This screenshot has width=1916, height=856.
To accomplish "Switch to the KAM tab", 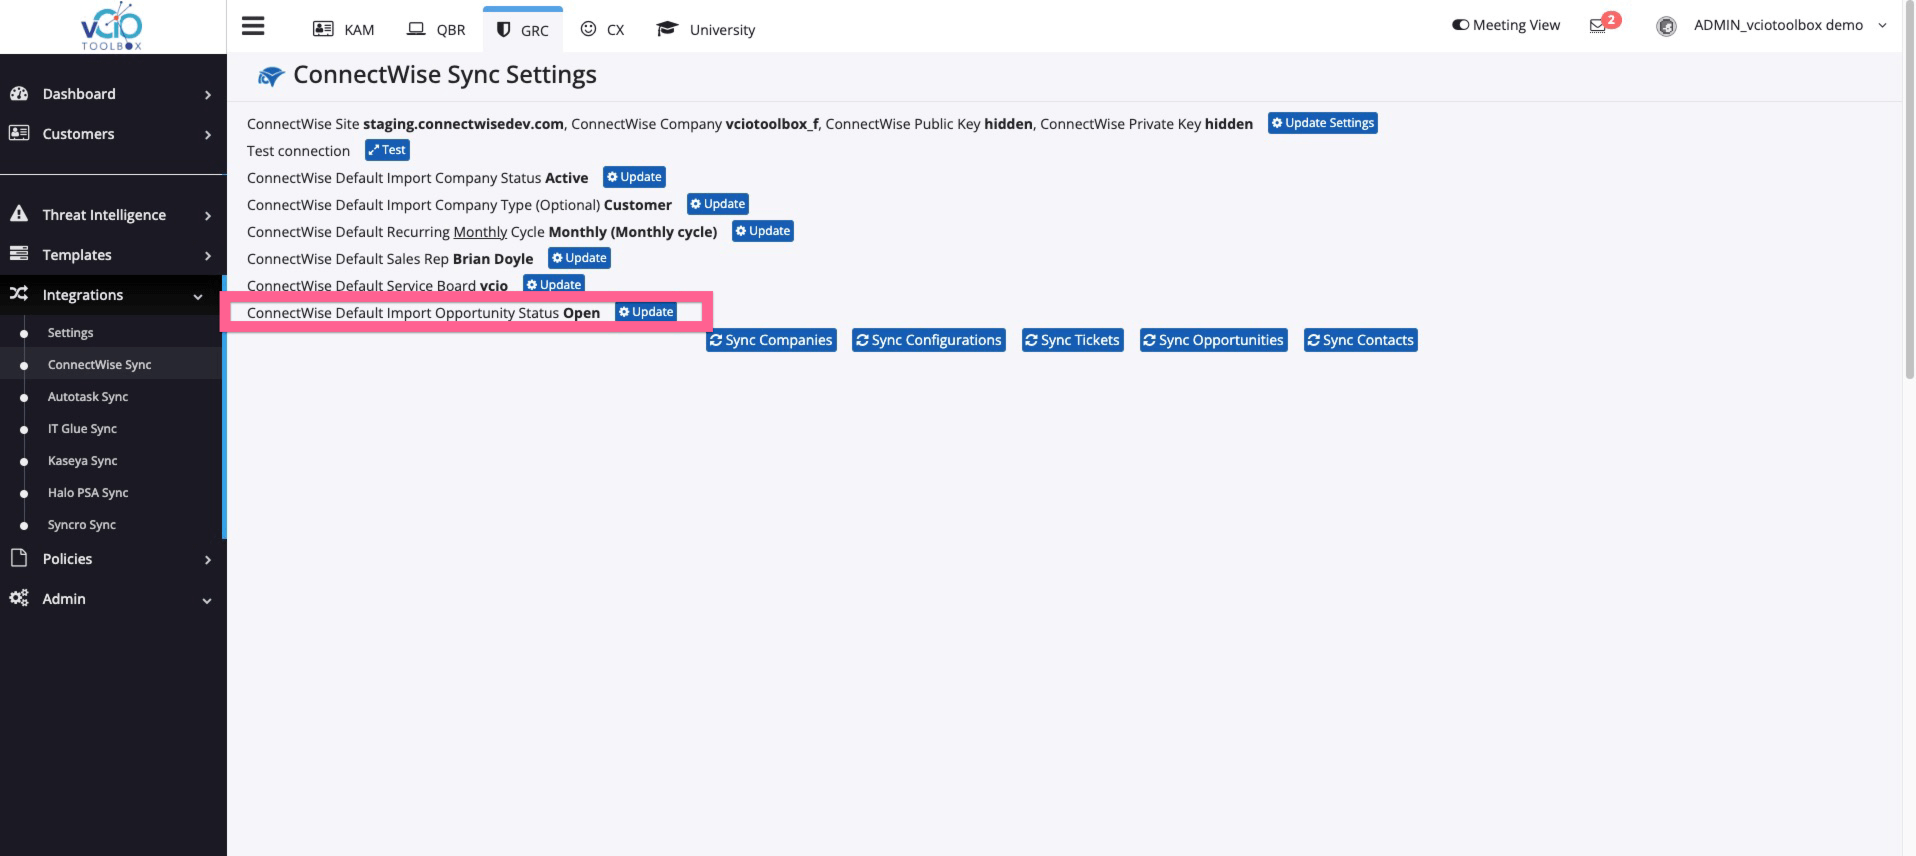I will coord(343,29).
